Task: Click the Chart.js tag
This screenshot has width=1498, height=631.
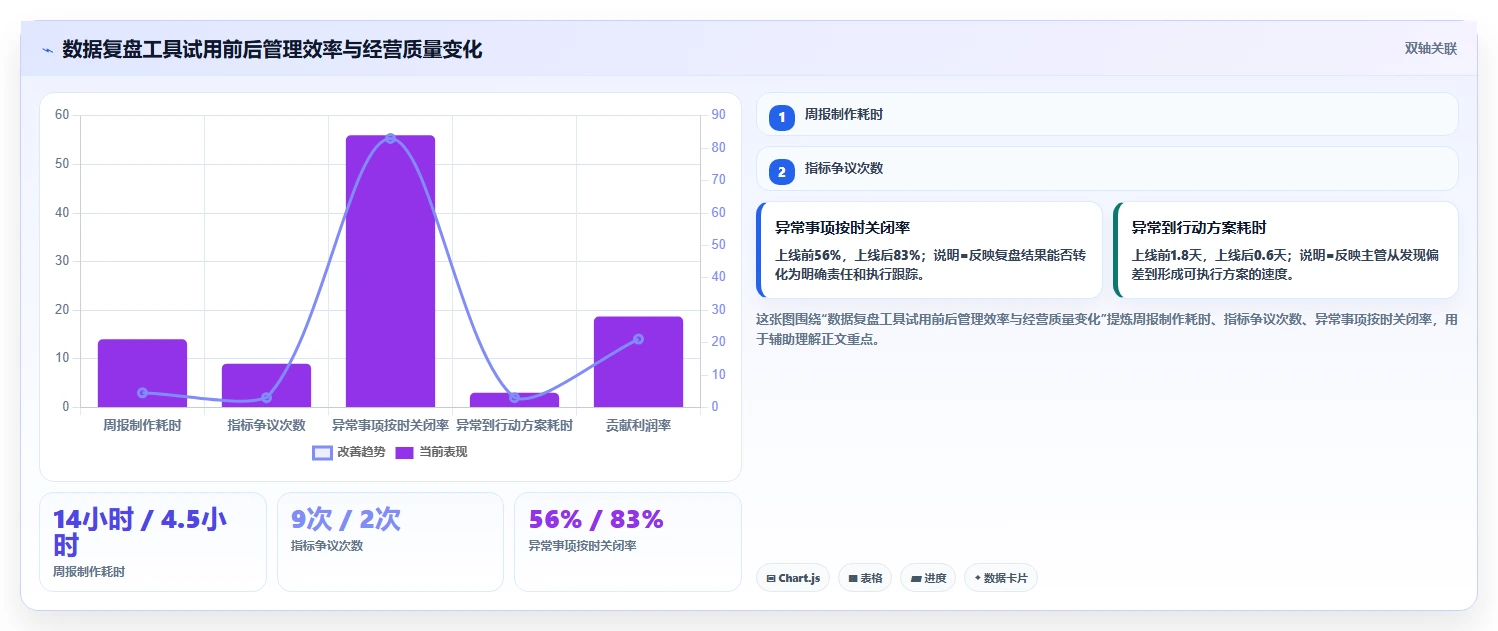Action: [793, 578]
